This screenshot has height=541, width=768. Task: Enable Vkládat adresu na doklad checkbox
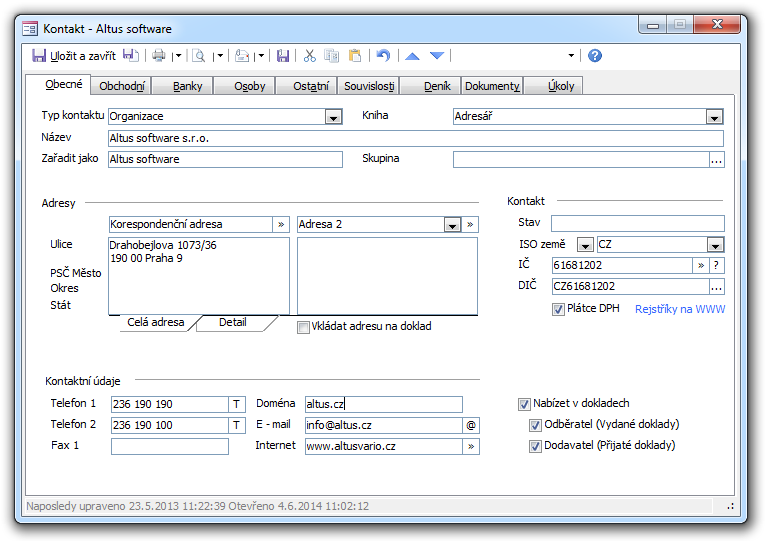(304, 327)
